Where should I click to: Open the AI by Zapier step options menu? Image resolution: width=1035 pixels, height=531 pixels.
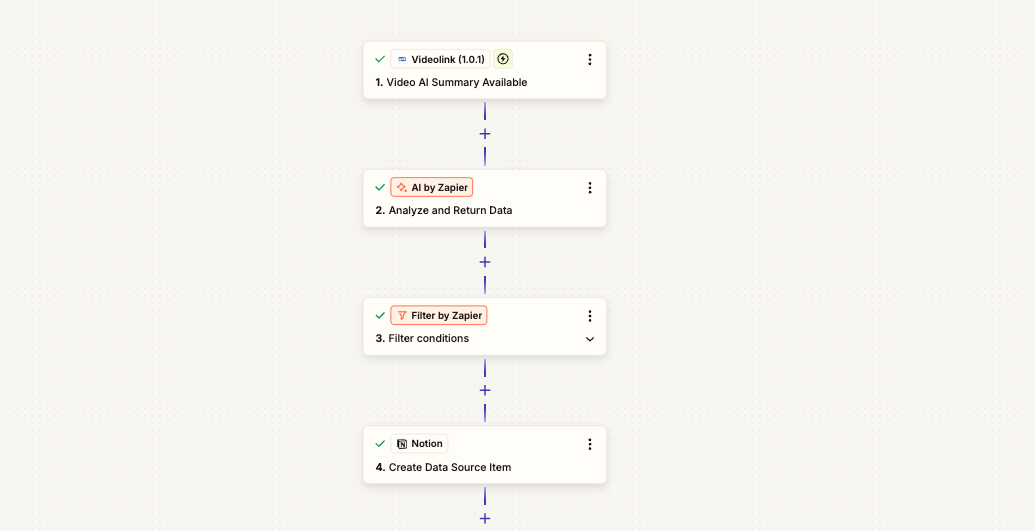coord(590,187)
